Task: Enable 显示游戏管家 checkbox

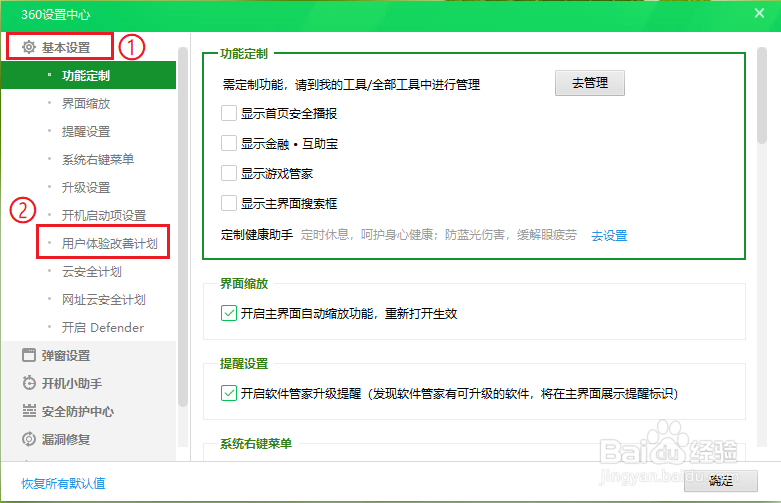Action: pos(229,173)
